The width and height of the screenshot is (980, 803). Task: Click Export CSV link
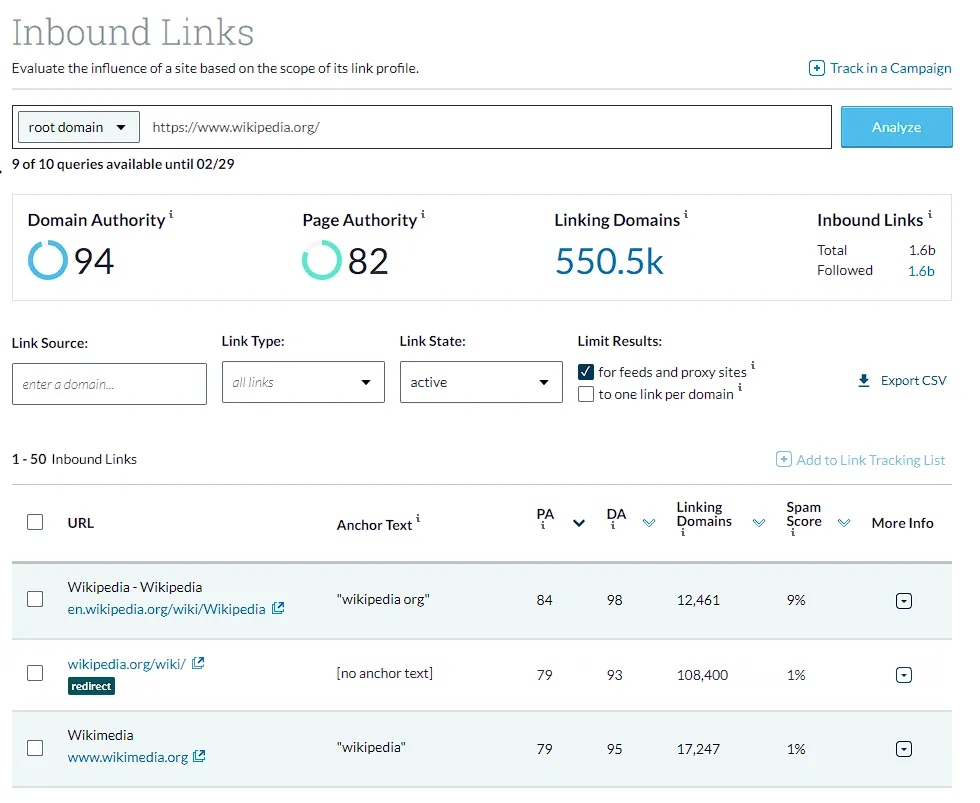[913, 381]
